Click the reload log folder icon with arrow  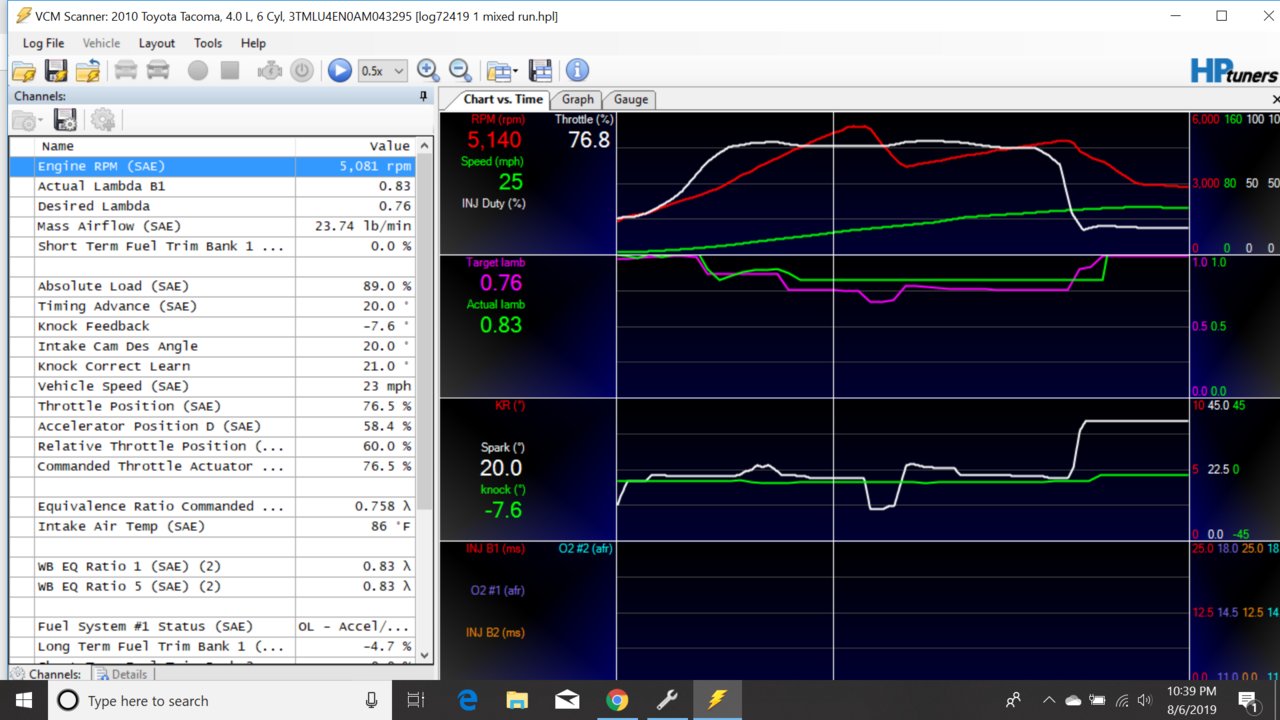tap(88, 71)
